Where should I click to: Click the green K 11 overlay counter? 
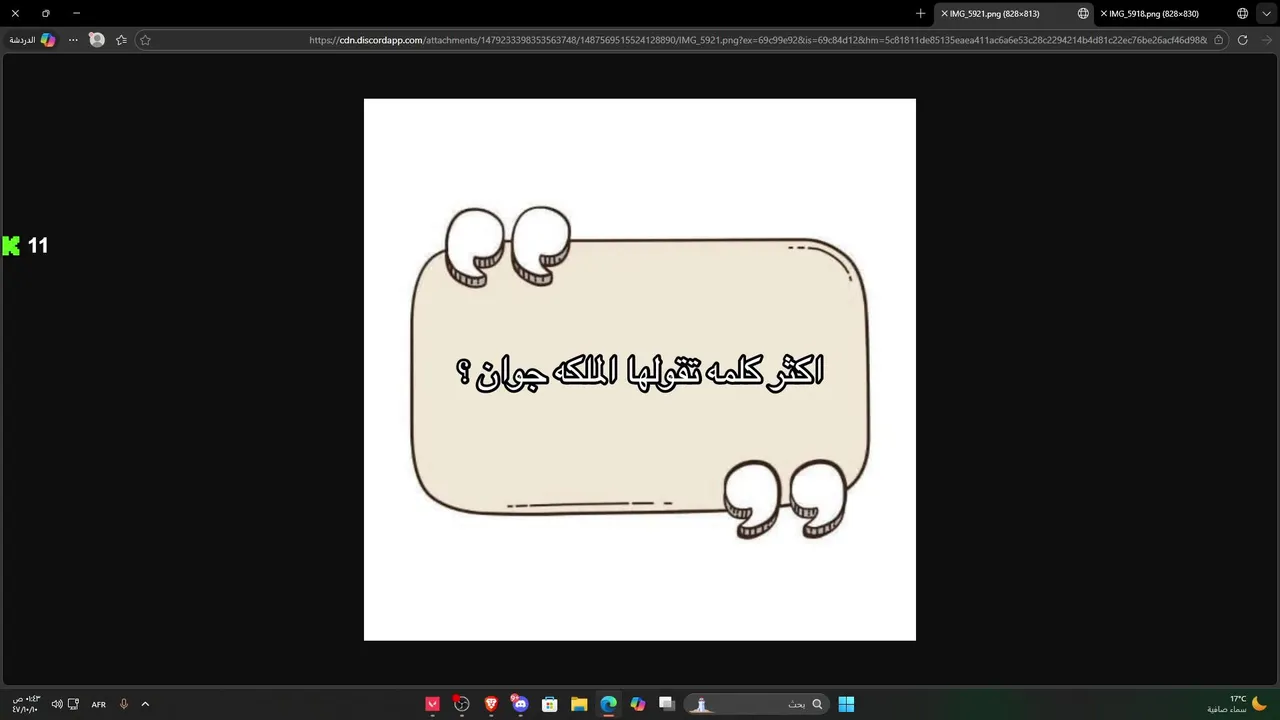click(25, 246)
